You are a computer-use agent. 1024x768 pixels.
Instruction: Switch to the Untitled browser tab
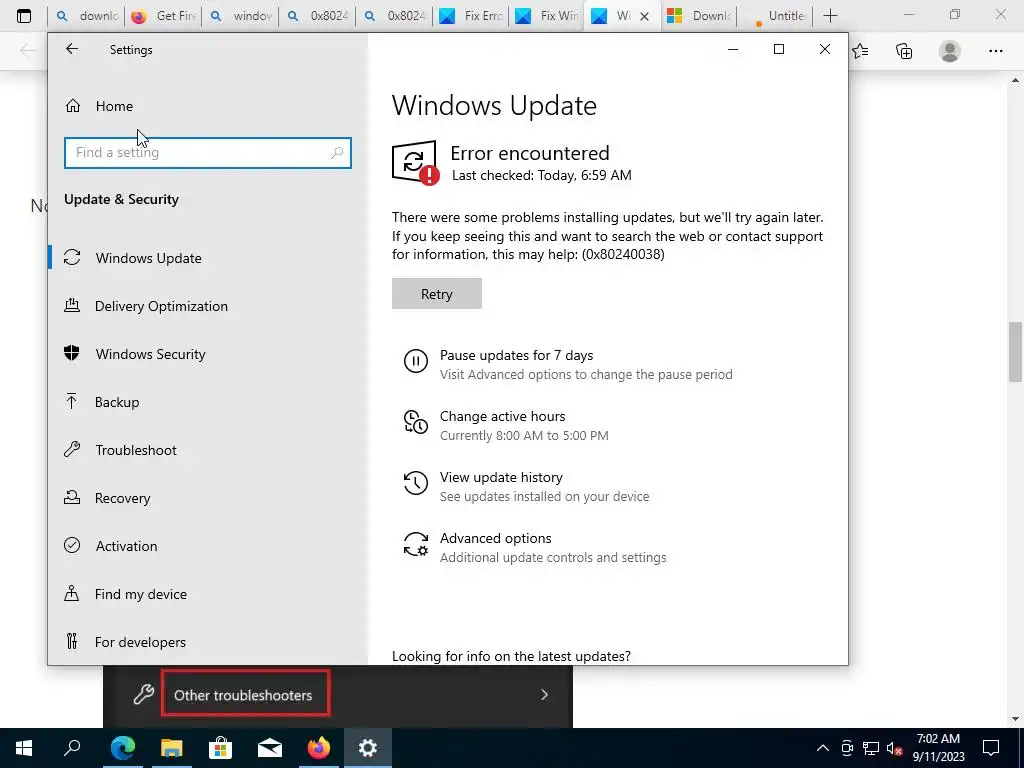776,16
